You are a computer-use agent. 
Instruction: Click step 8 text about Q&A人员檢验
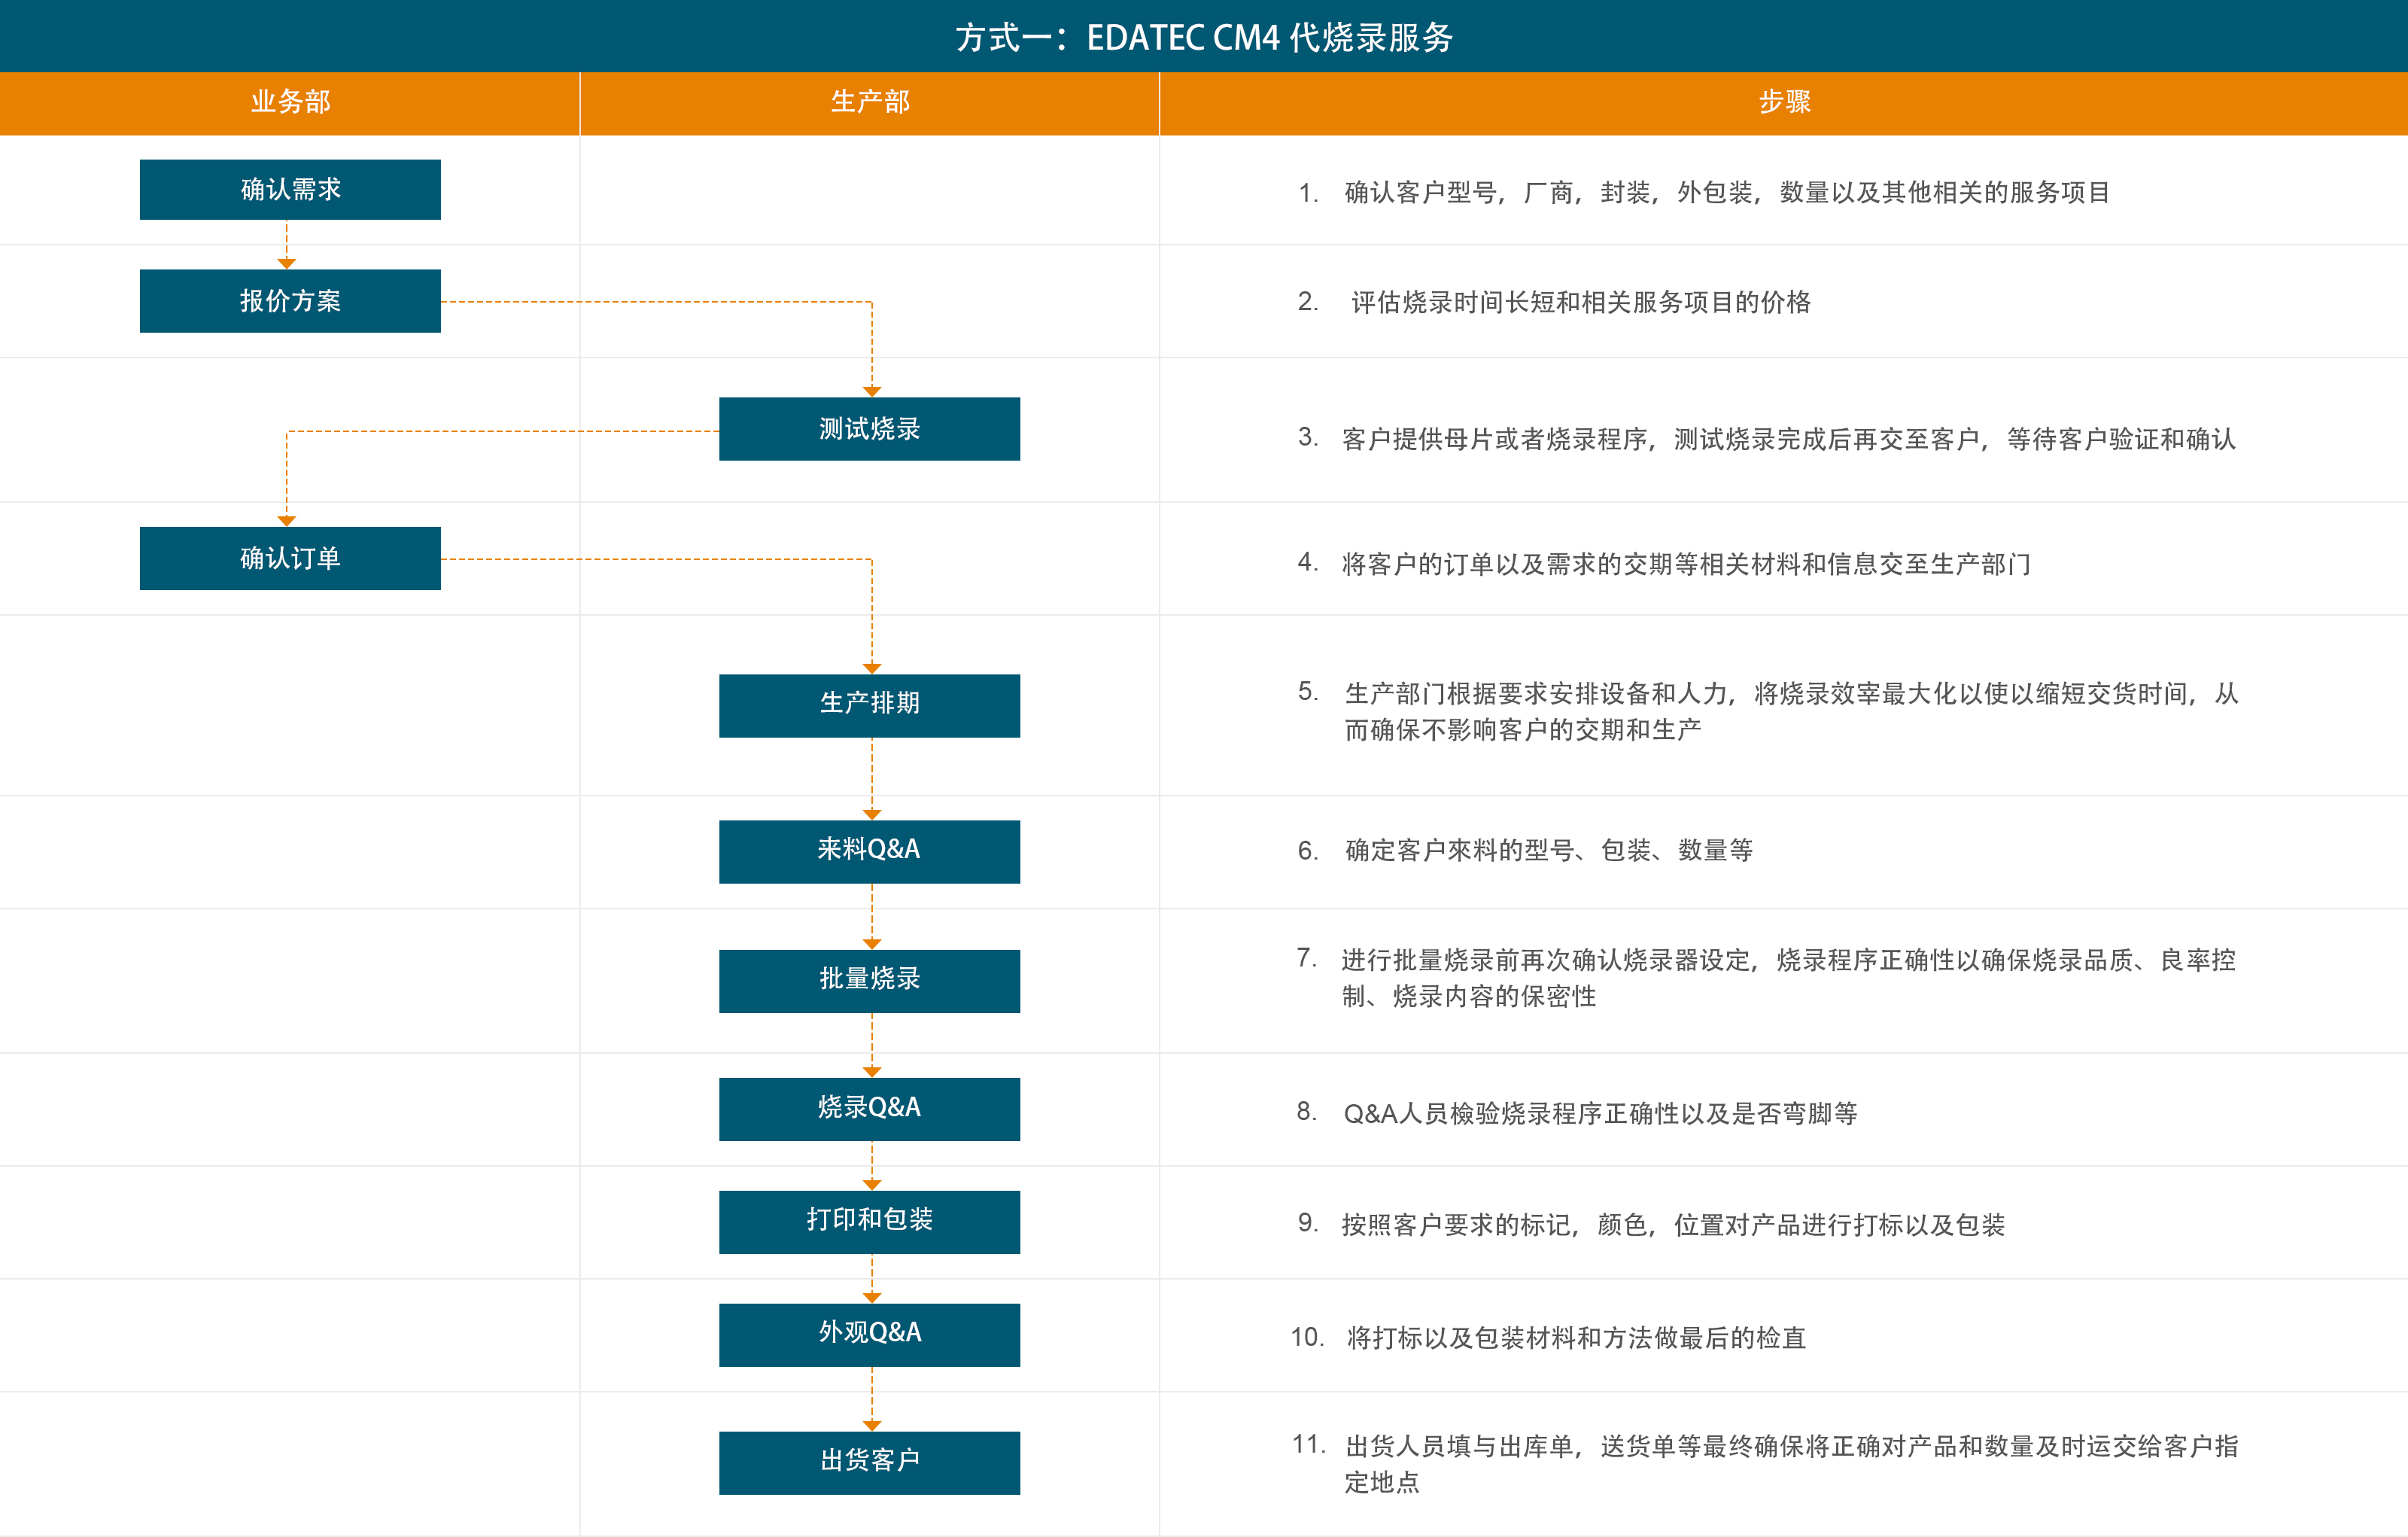1600,1113
